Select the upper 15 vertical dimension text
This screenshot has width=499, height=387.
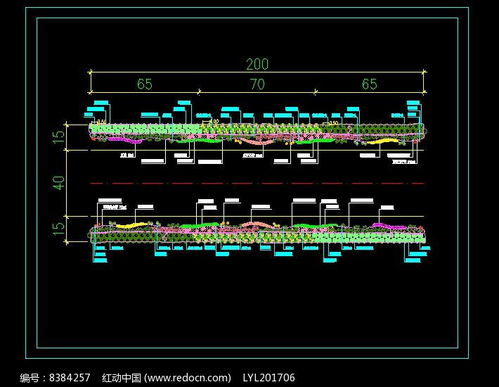[x=58, y=137]
